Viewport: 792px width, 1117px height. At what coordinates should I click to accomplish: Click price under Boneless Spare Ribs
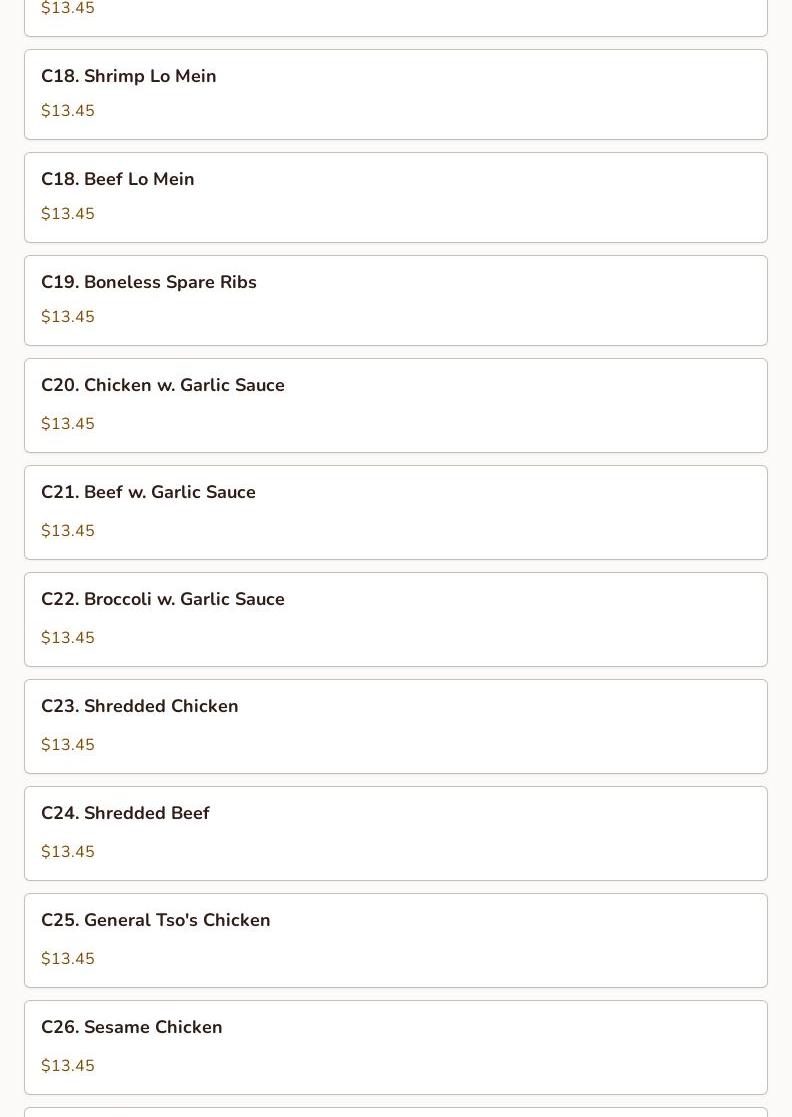coord(68,317)
